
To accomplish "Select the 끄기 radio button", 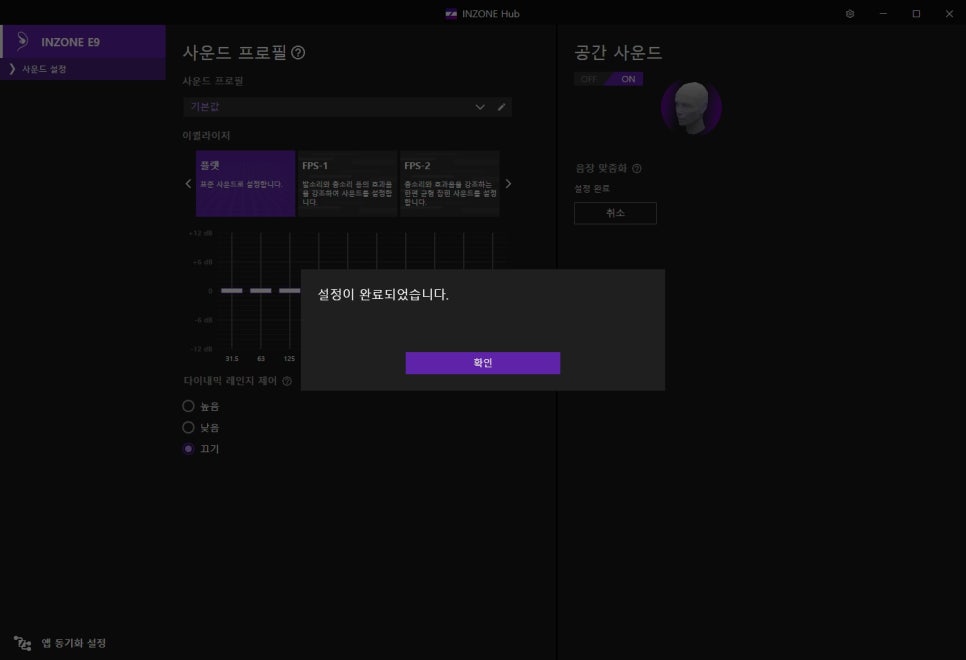I will click(x=188, y=449).
